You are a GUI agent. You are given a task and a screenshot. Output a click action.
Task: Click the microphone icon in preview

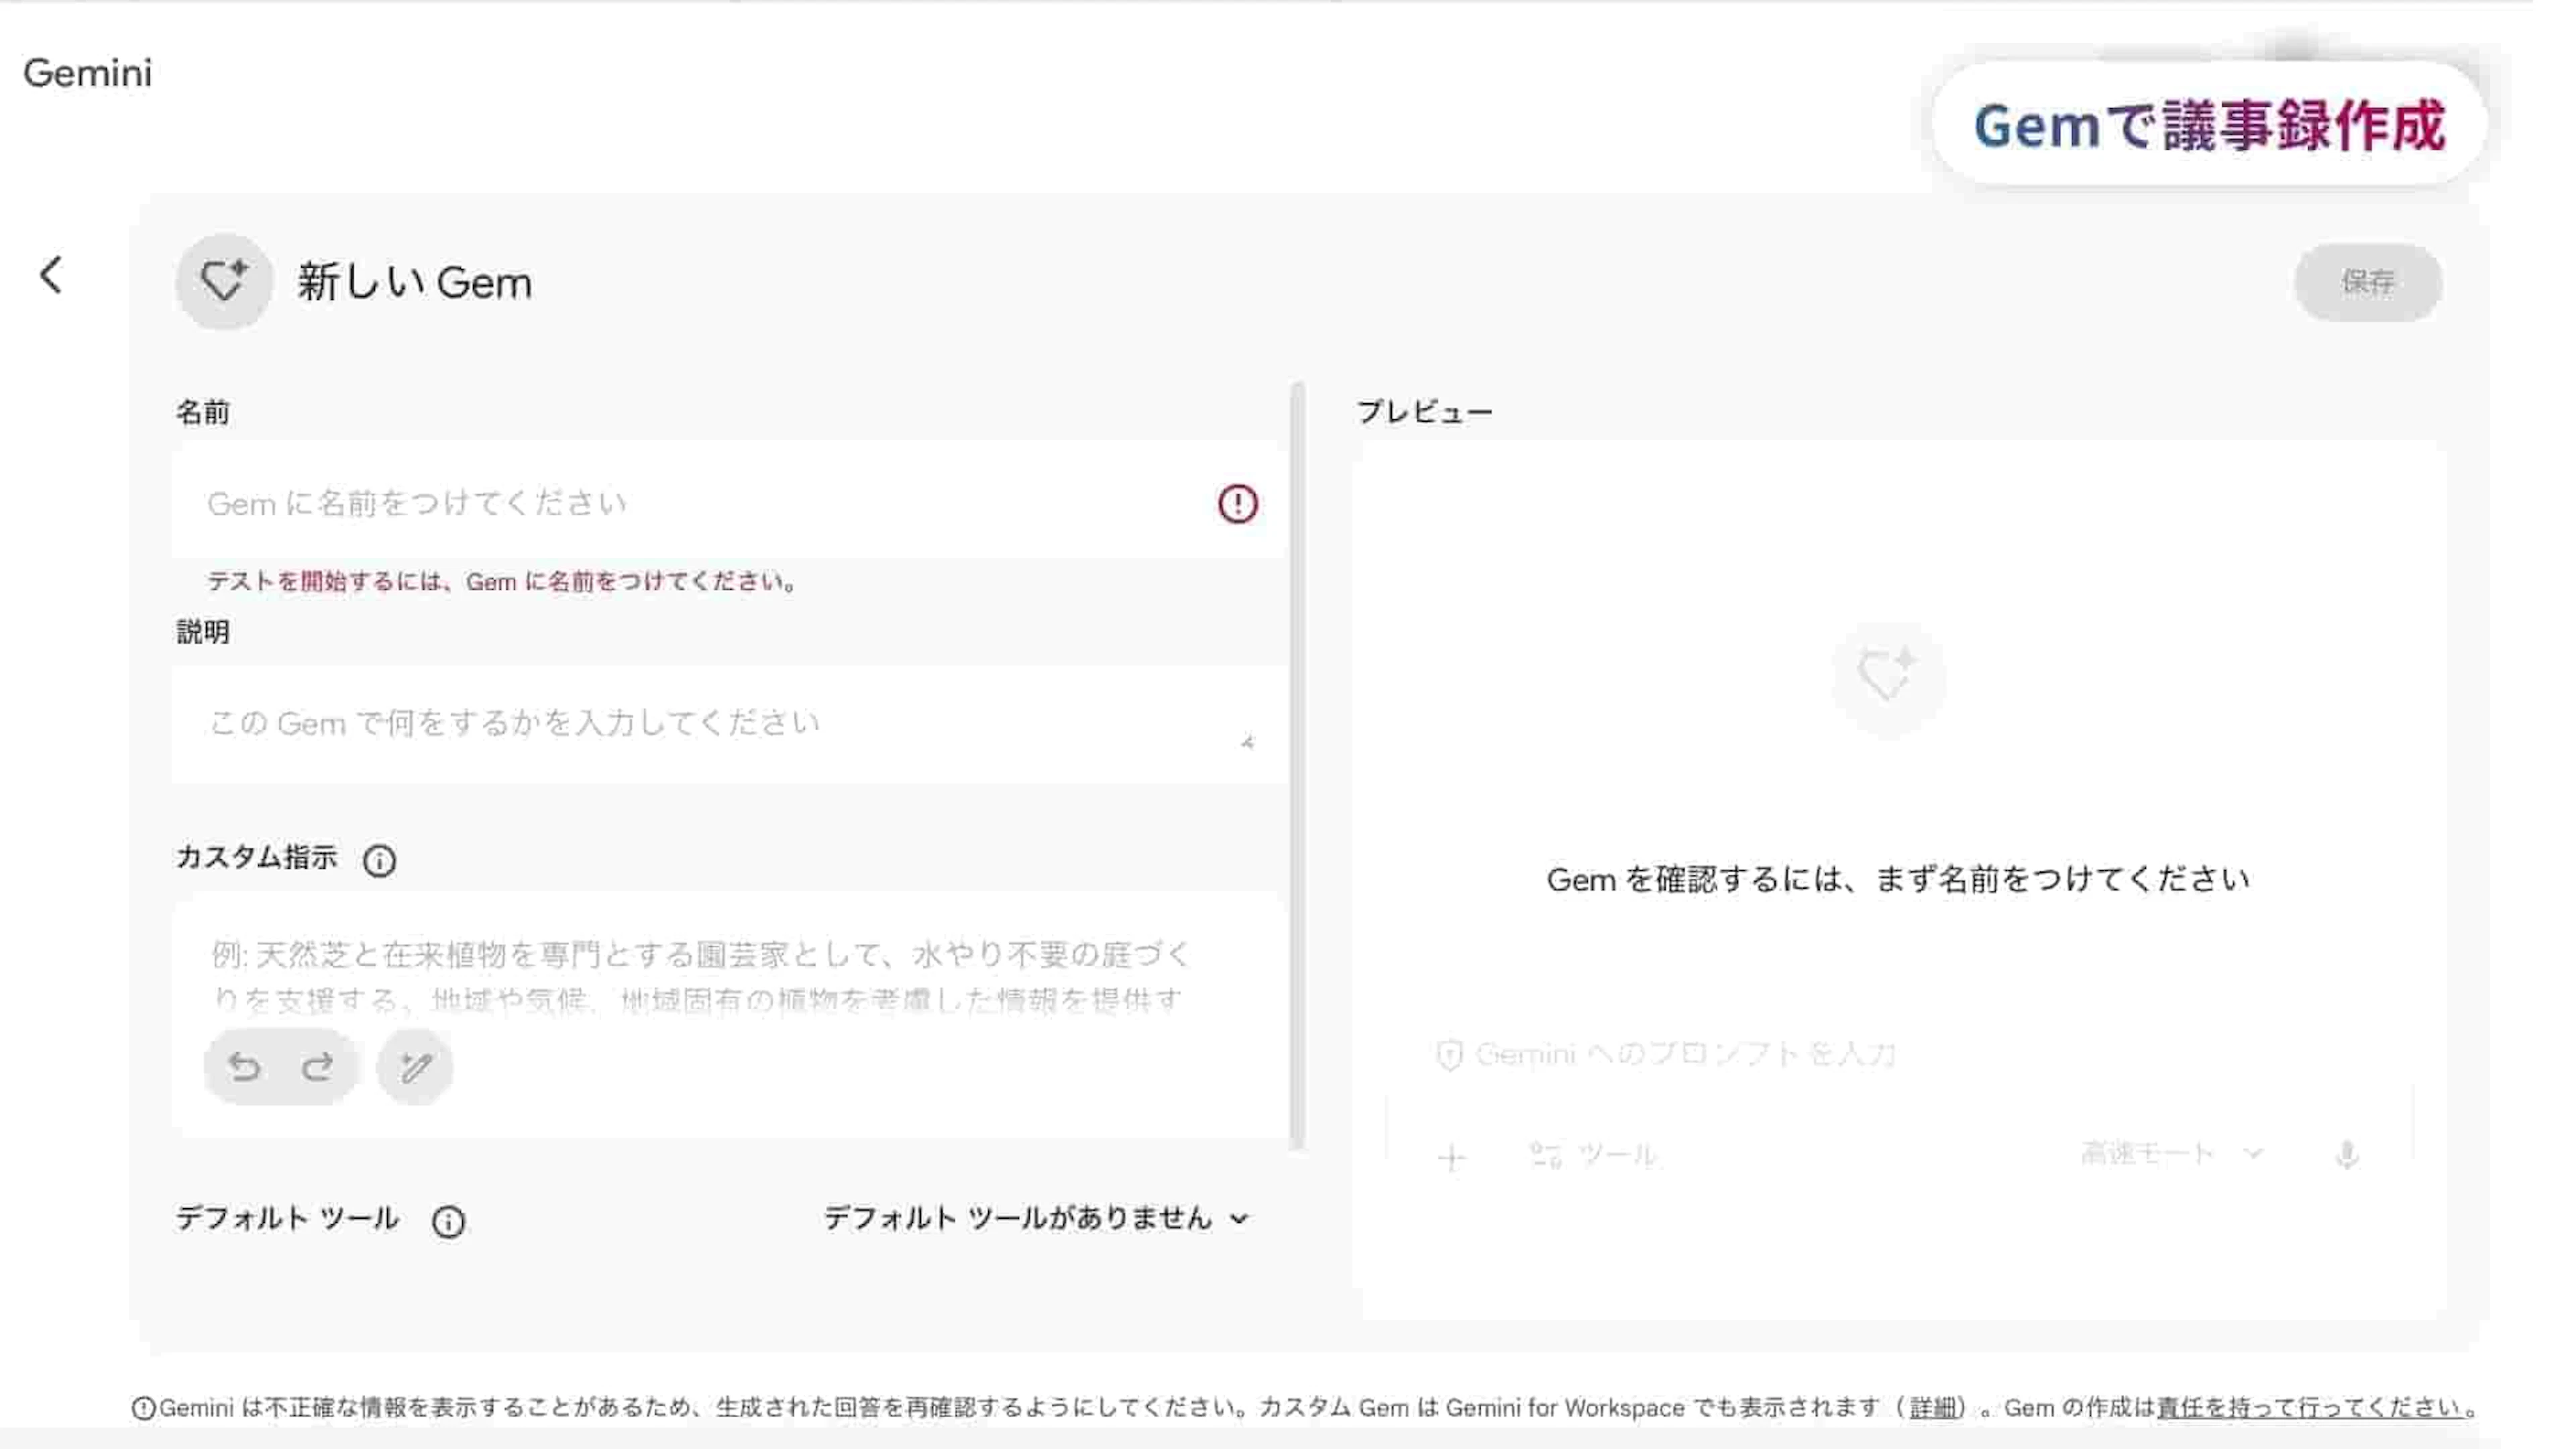2347,1156
